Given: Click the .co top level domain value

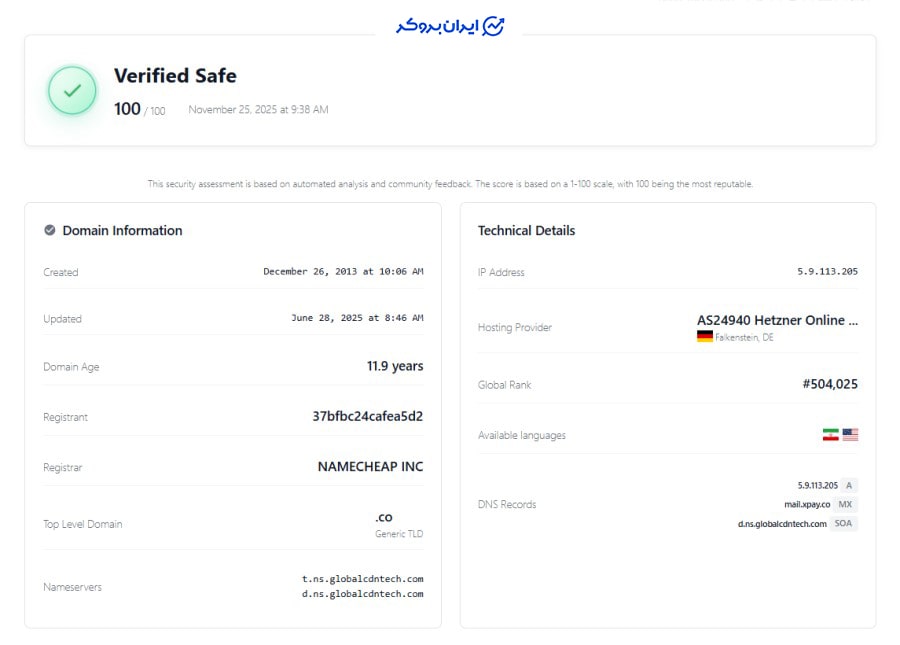Looking at the screenshot, I should tap(384, 517).
